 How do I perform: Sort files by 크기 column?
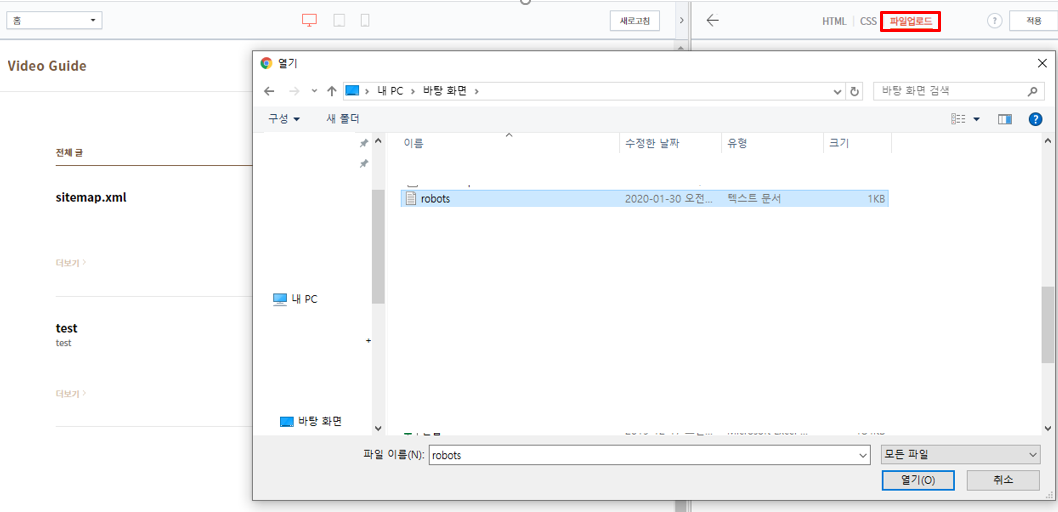pos(839,143)
